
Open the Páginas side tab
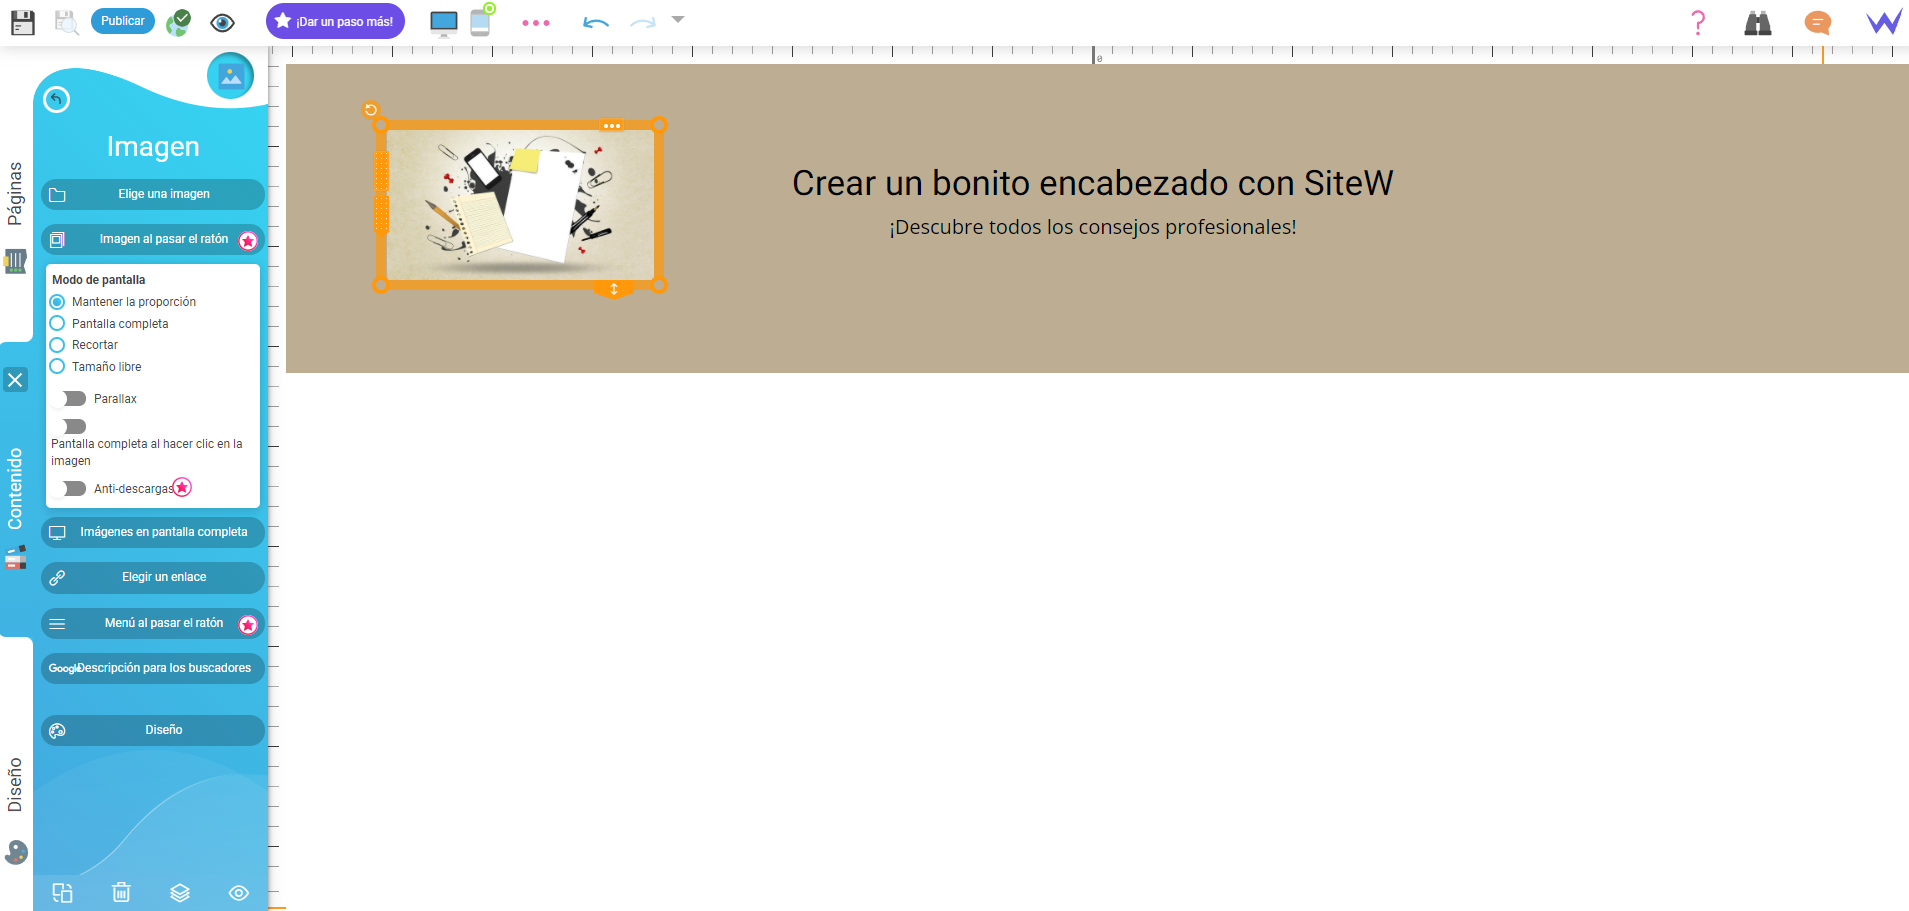(15, 193)
